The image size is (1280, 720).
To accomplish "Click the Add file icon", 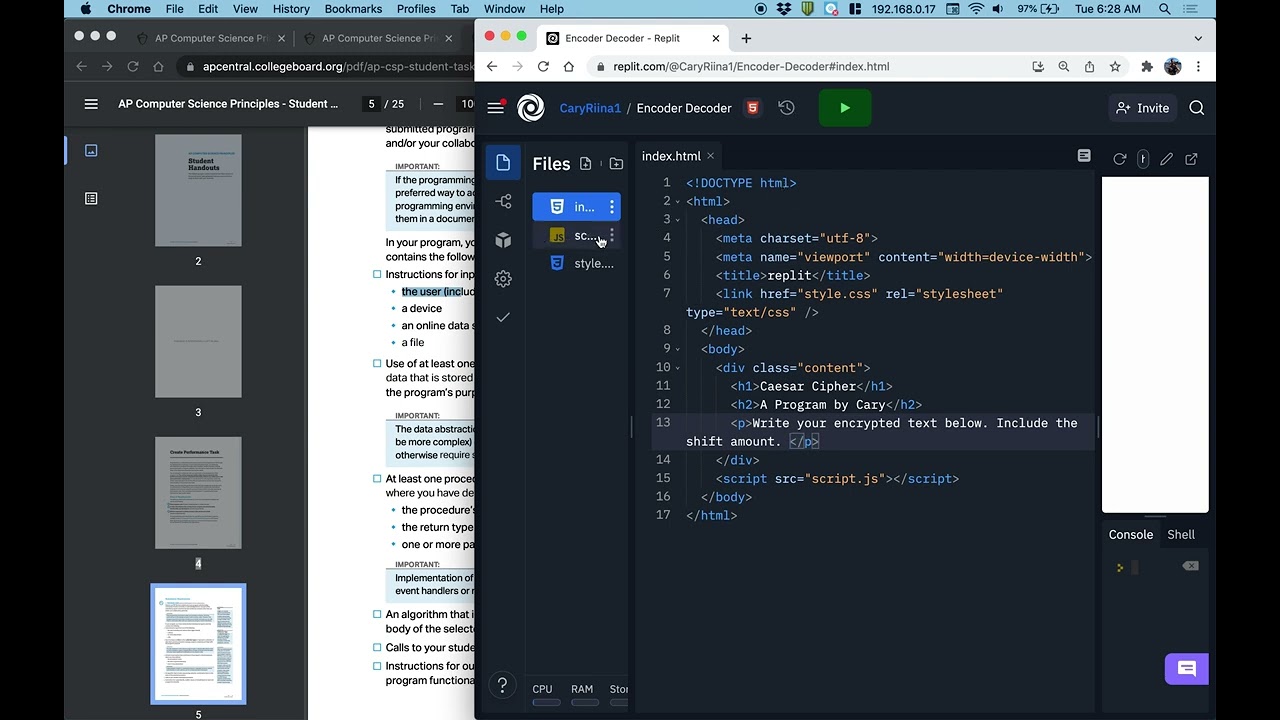I will click(586, 164).
